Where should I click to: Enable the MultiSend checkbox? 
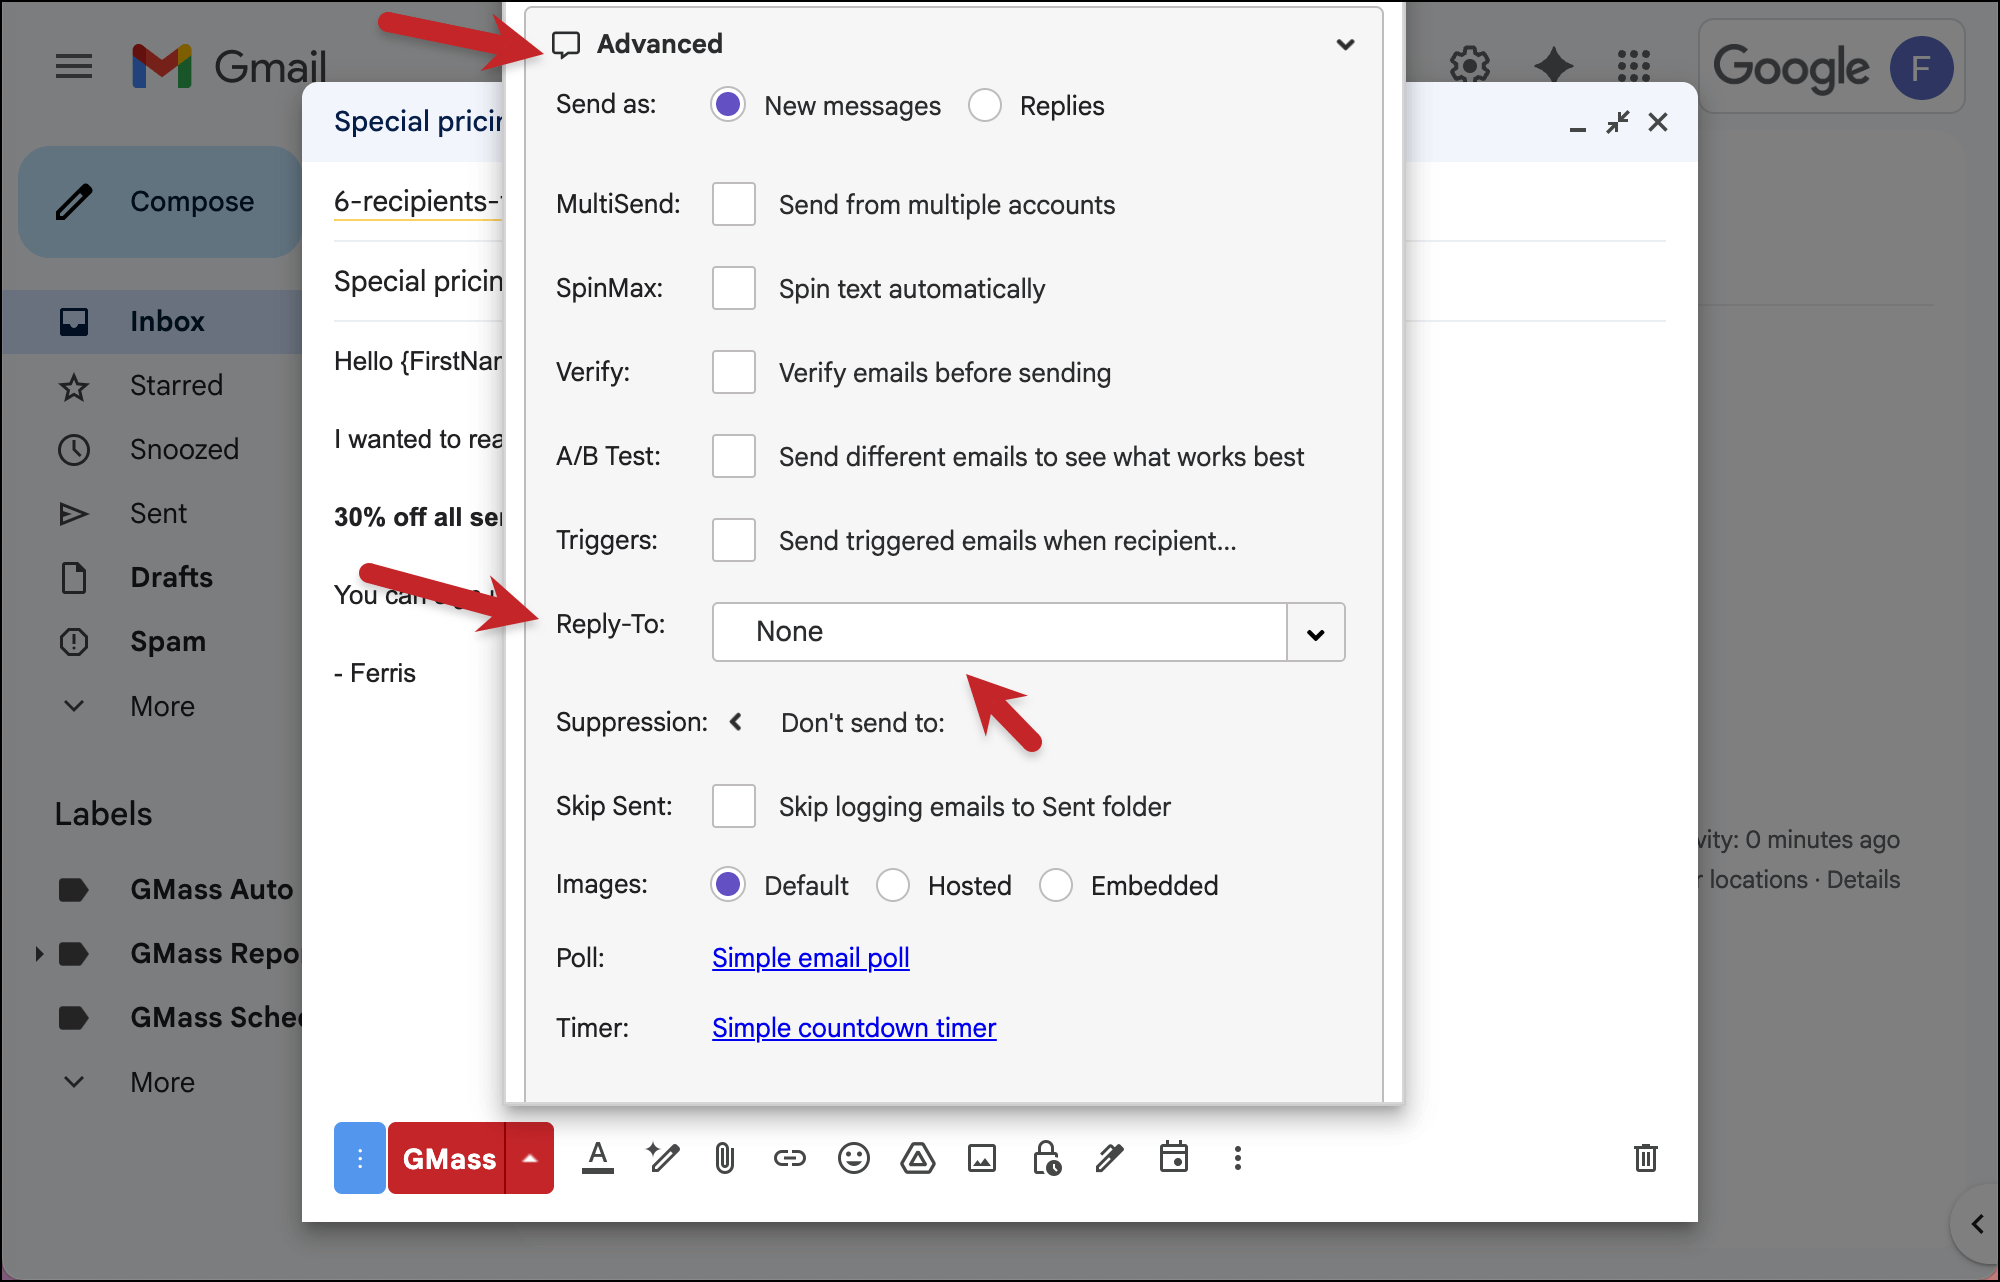tap(733, 204)
